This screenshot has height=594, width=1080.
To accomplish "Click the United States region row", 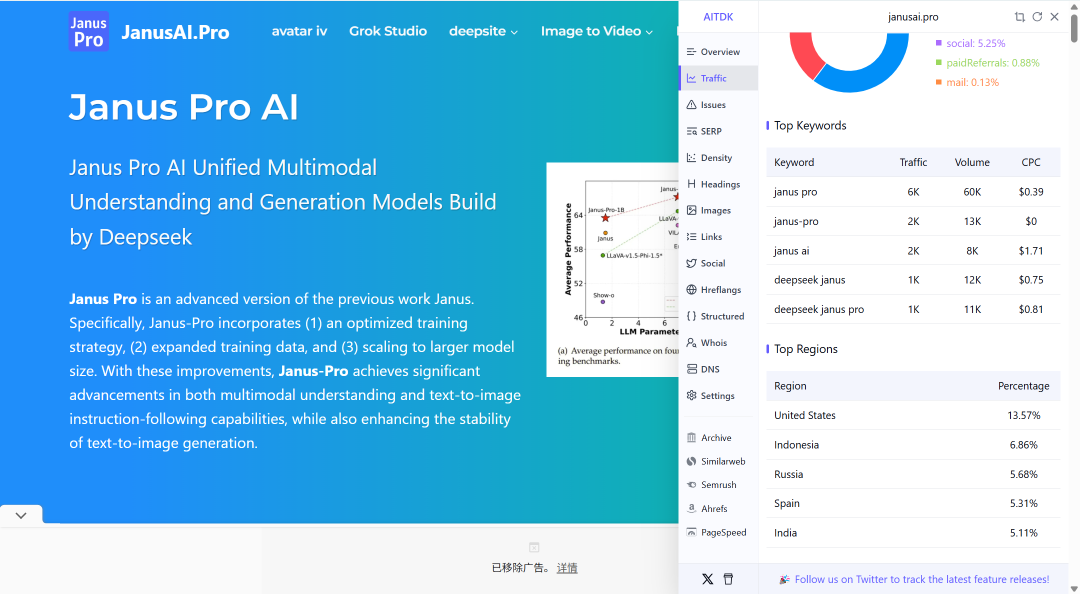I will pyautogui.click(x=913, y=416).
